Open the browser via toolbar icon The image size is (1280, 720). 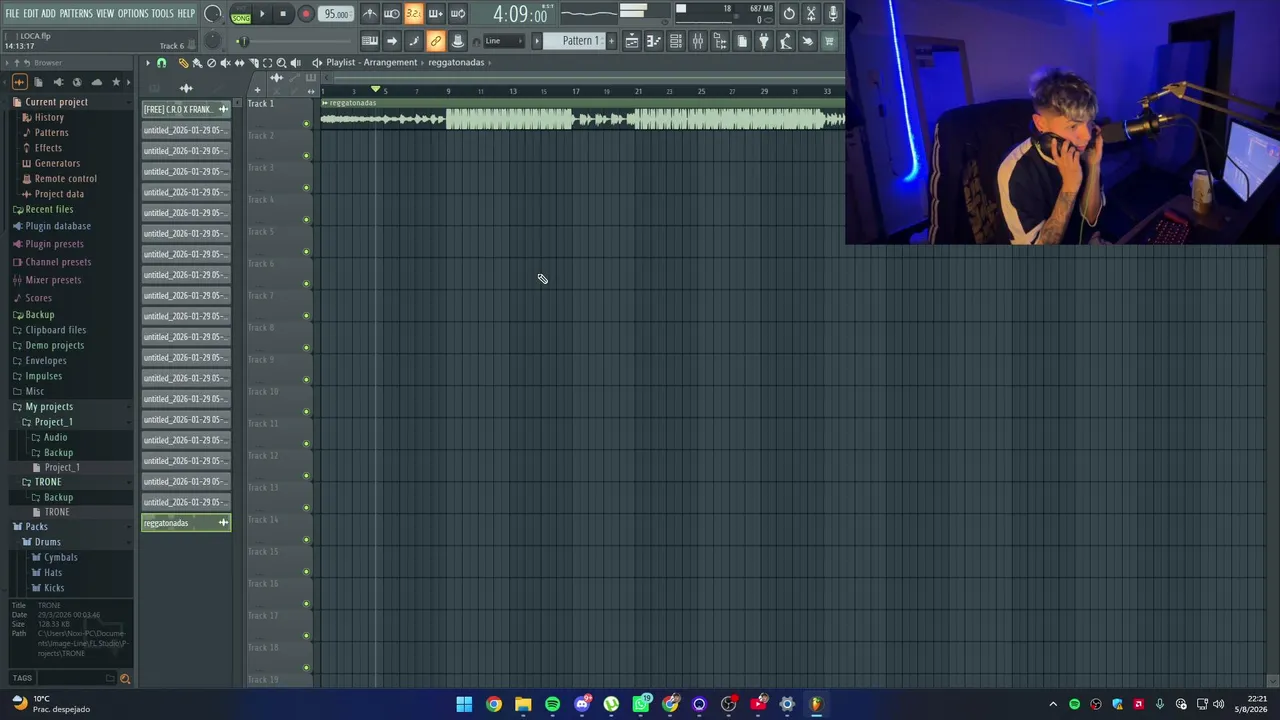coord(720,41)
